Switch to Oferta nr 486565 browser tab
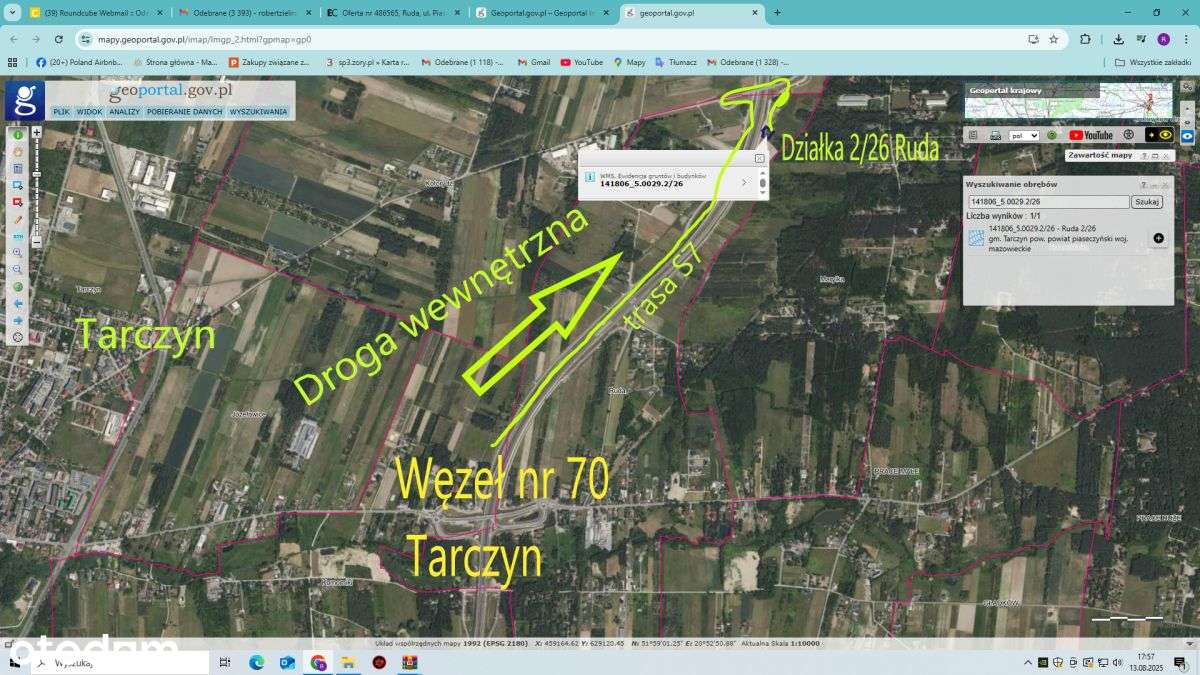The height and width of the screenshot is (675, 1200). click(394, 12)
